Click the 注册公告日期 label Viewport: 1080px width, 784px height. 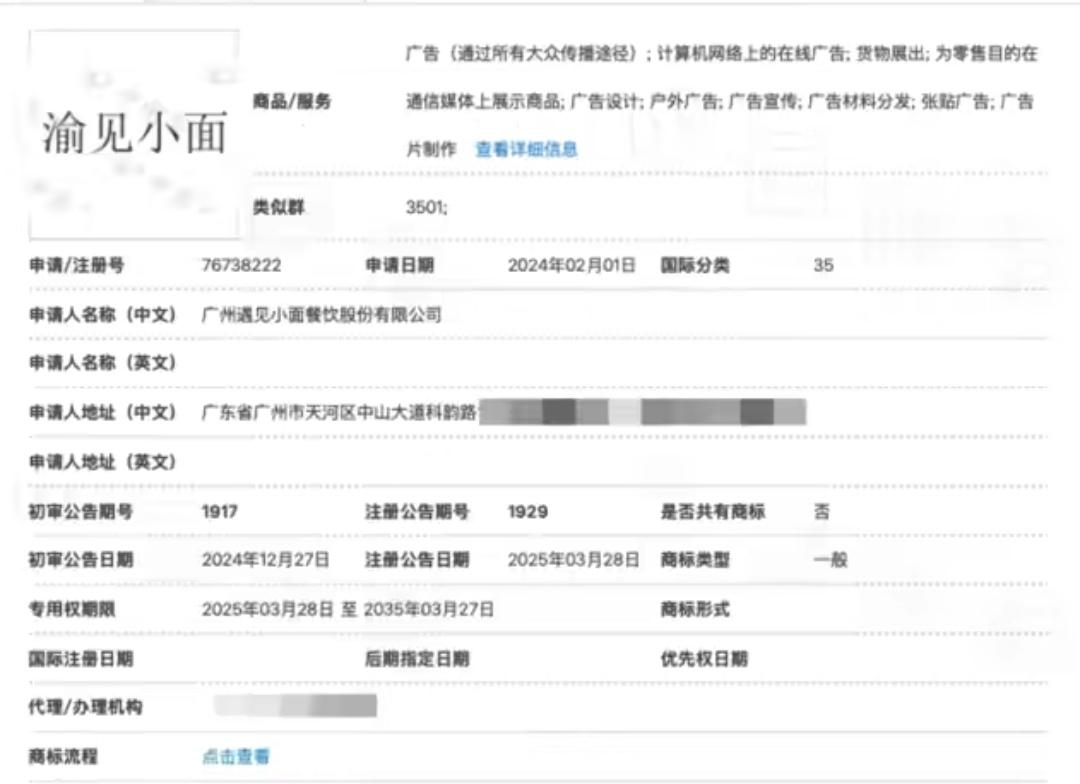pos(417,559)
